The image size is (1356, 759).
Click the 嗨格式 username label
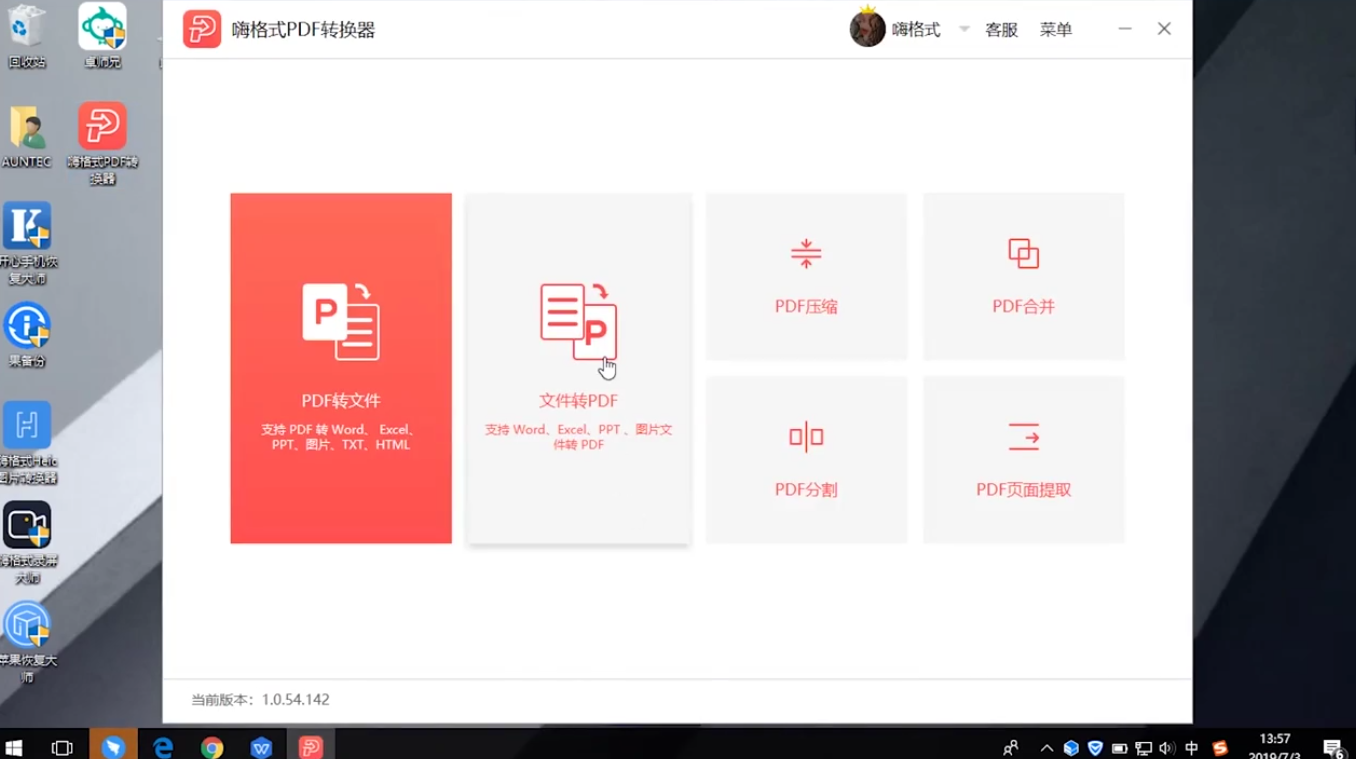916,30
